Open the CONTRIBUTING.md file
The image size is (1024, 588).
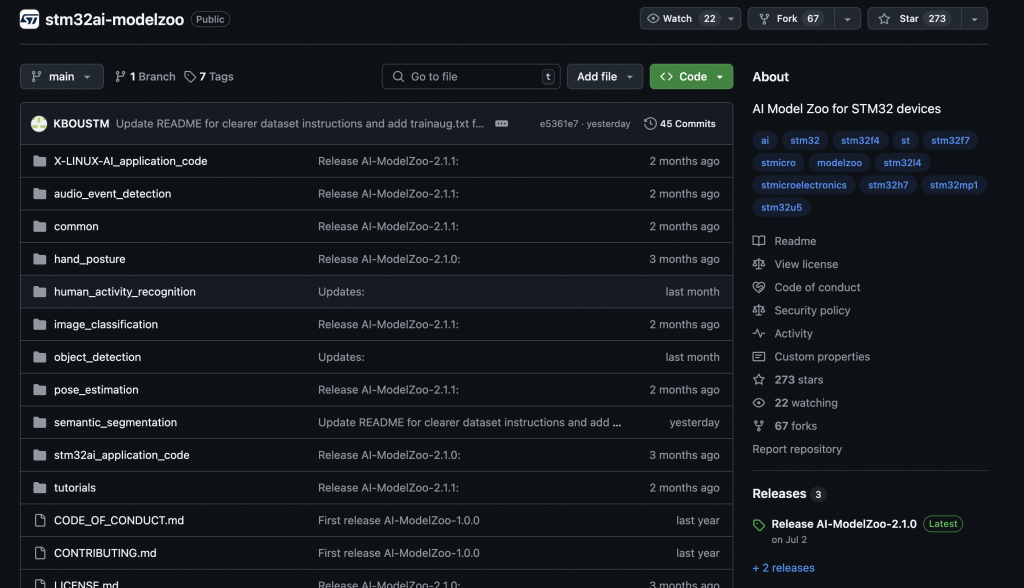click(105, 553)
